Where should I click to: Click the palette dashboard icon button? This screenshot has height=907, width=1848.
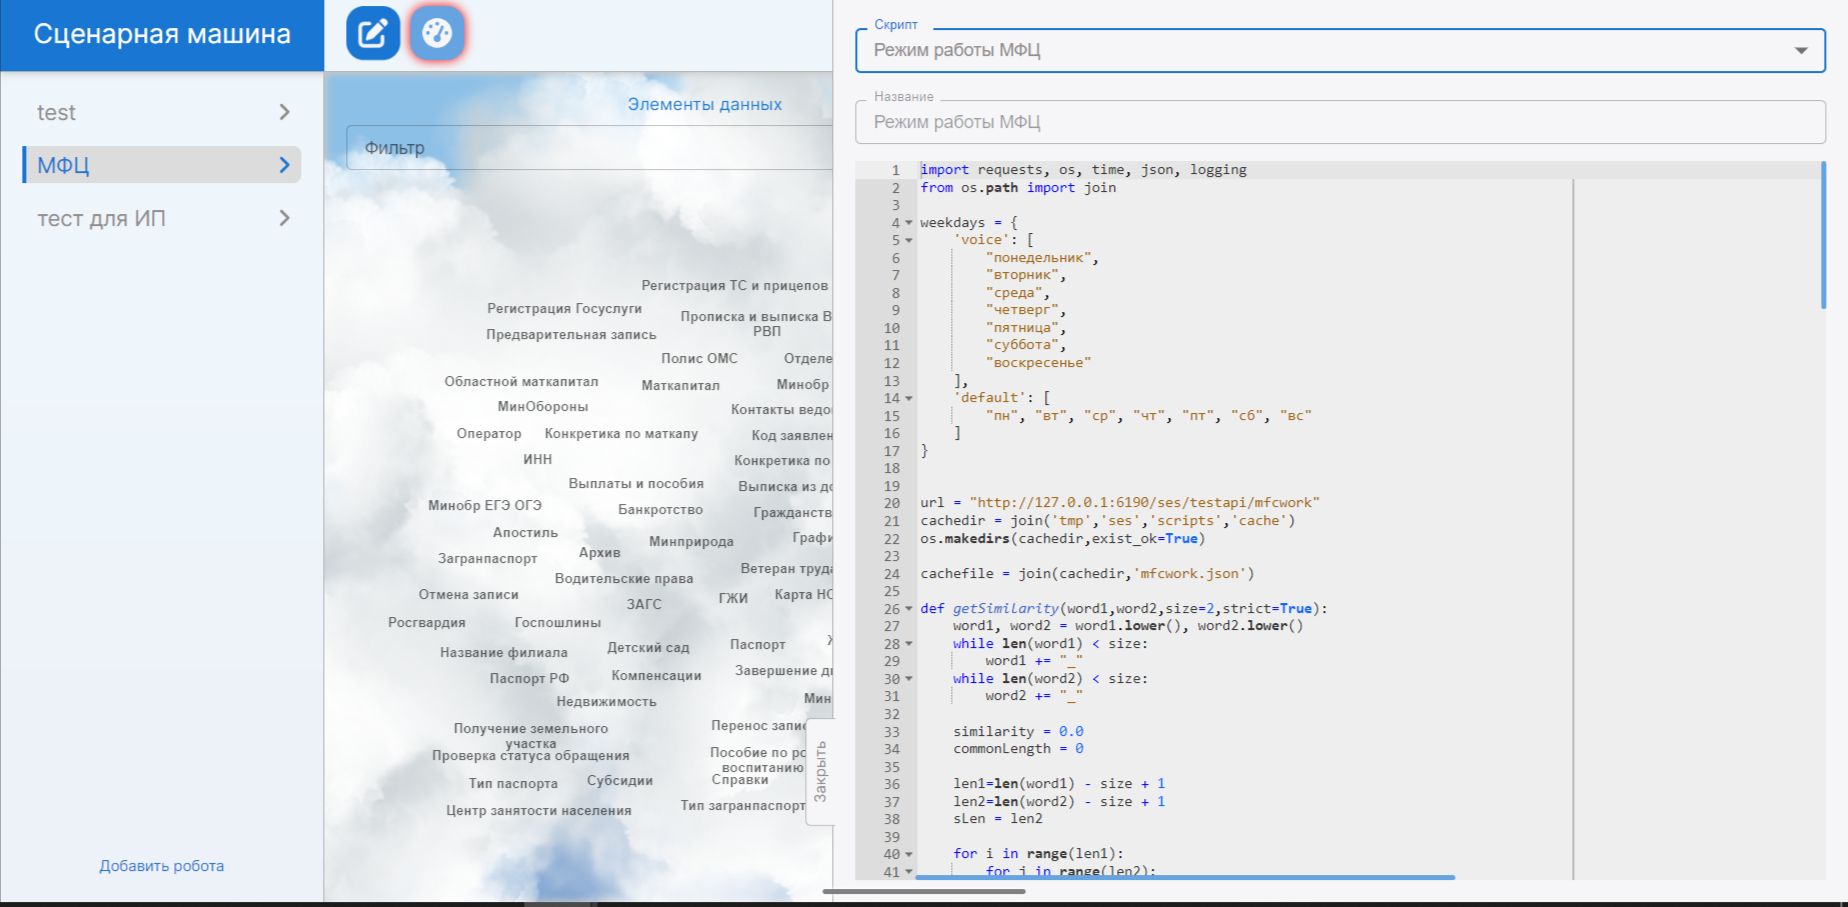coord(437,34)
